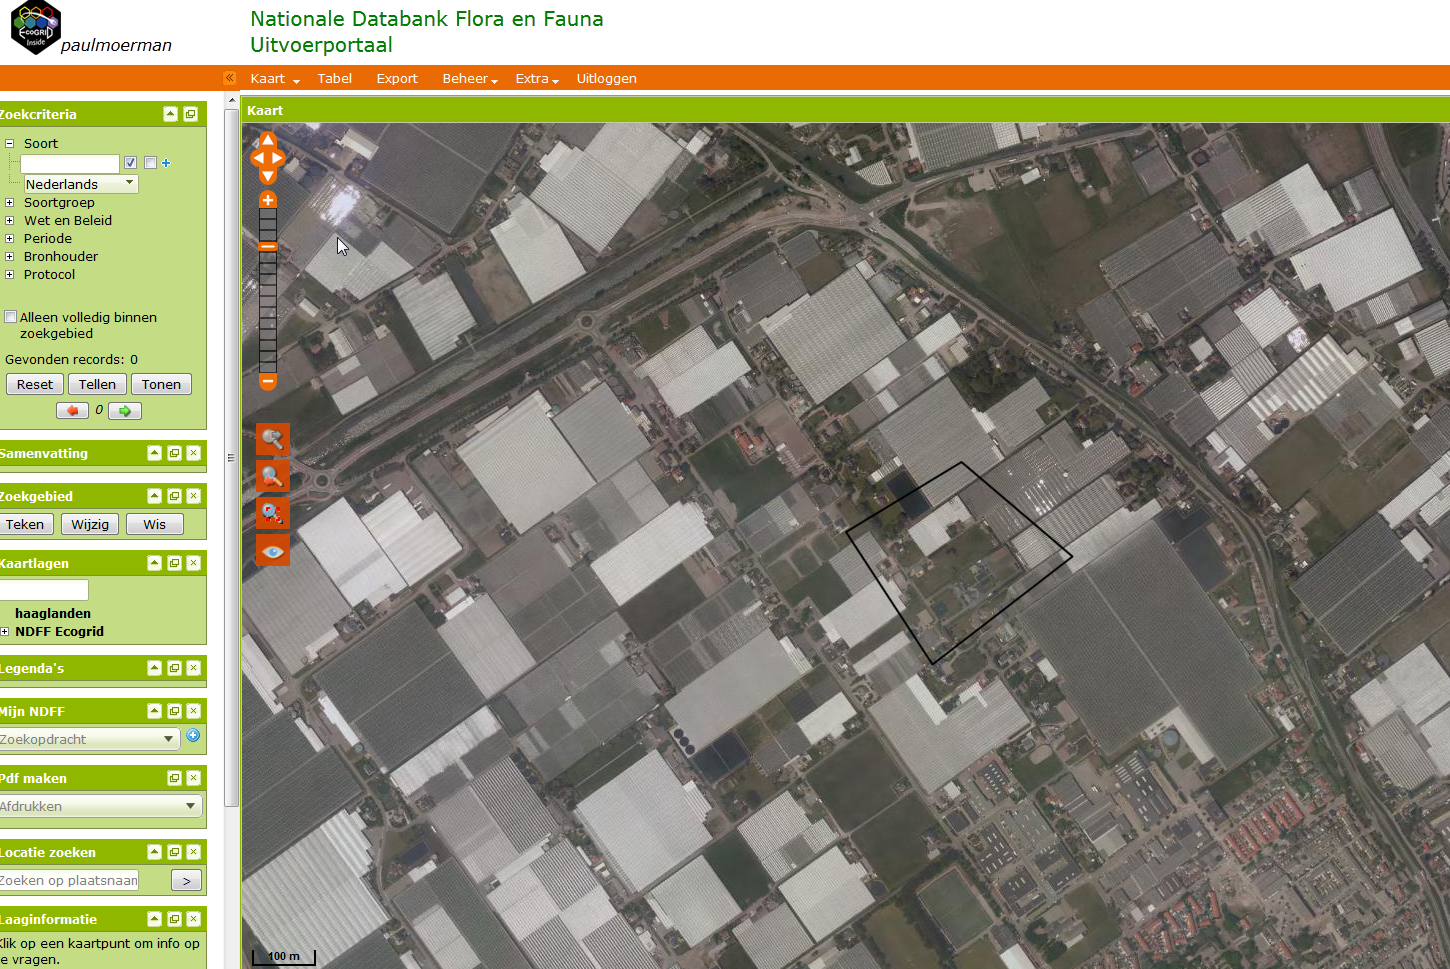The width and height of the screenshot is (1450, 969).
Task: Pan the map down with the arrow
Action: tap(268, 176)
